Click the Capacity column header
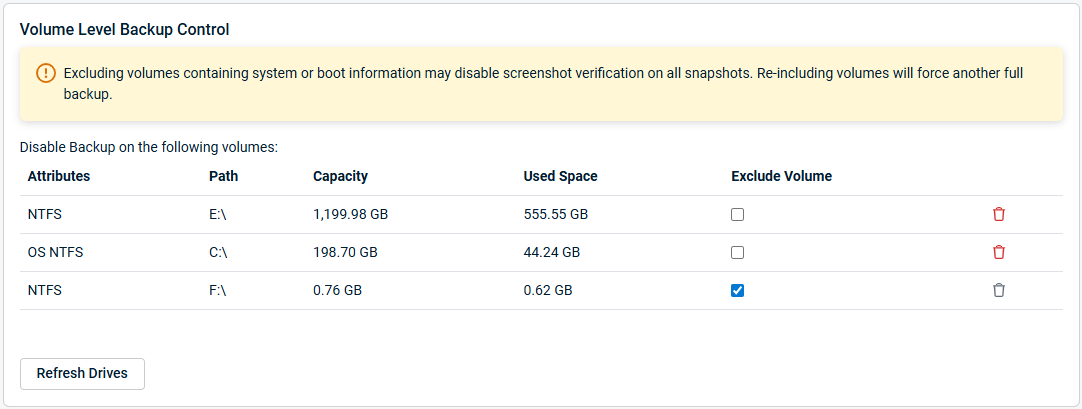 tap(340, 176)
